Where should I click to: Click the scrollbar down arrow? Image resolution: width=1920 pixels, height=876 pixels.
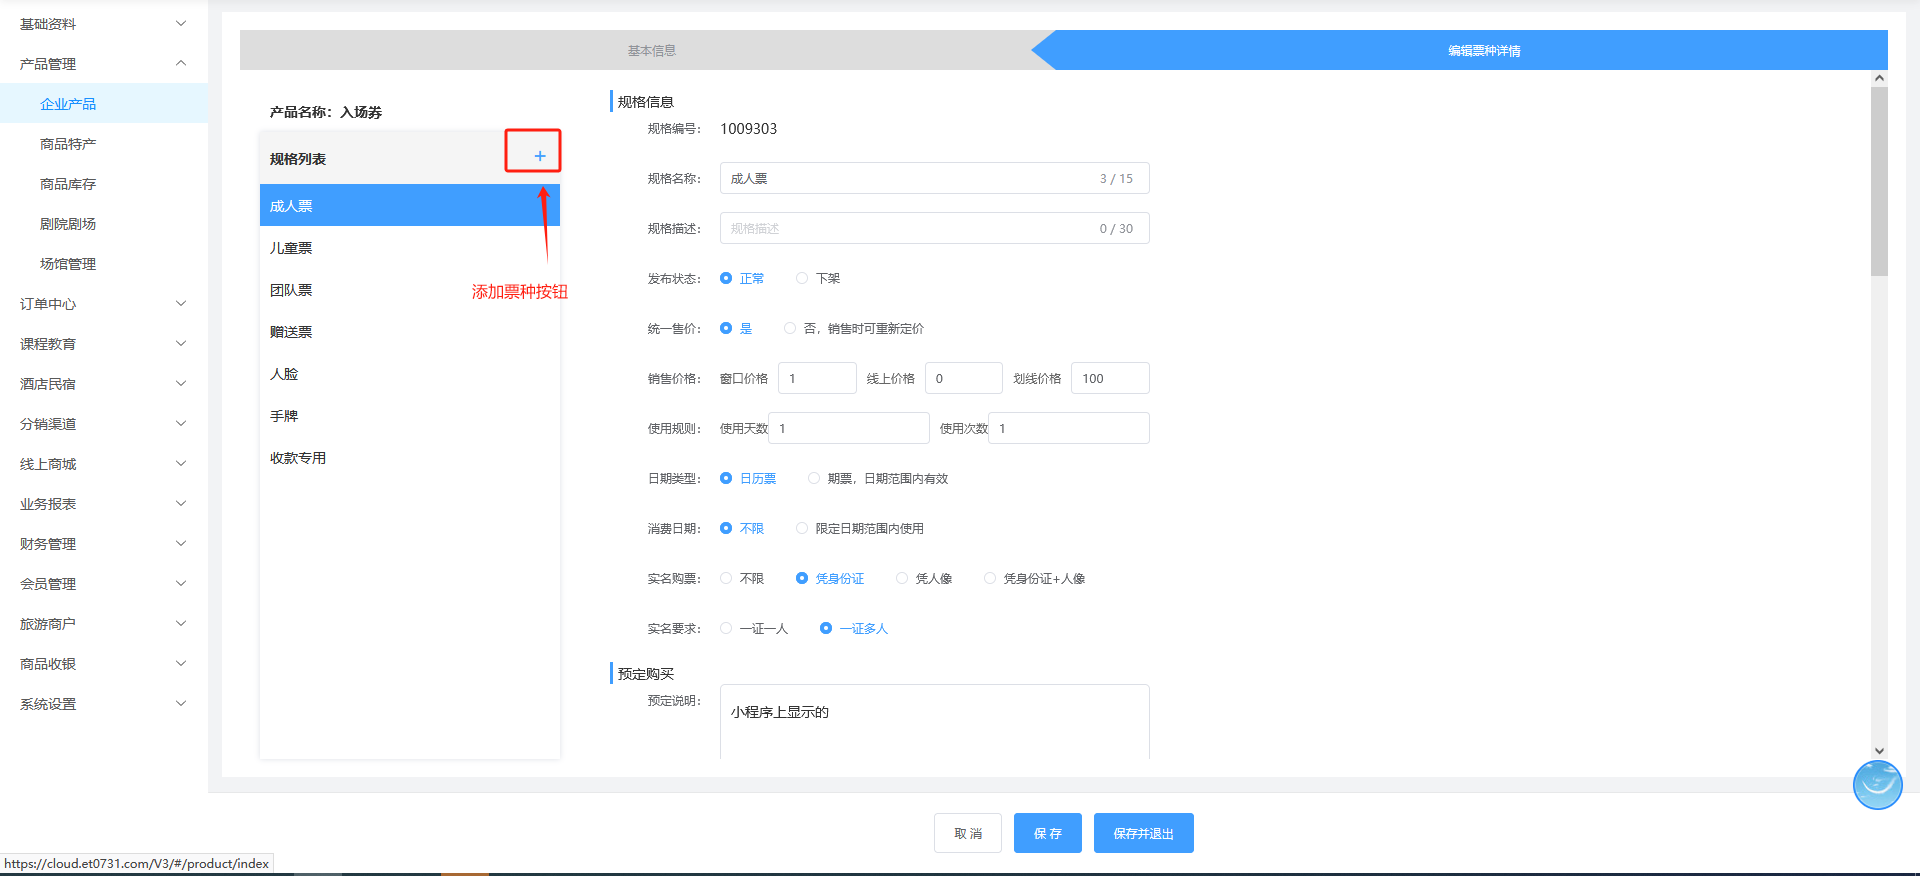point(1879,750)
